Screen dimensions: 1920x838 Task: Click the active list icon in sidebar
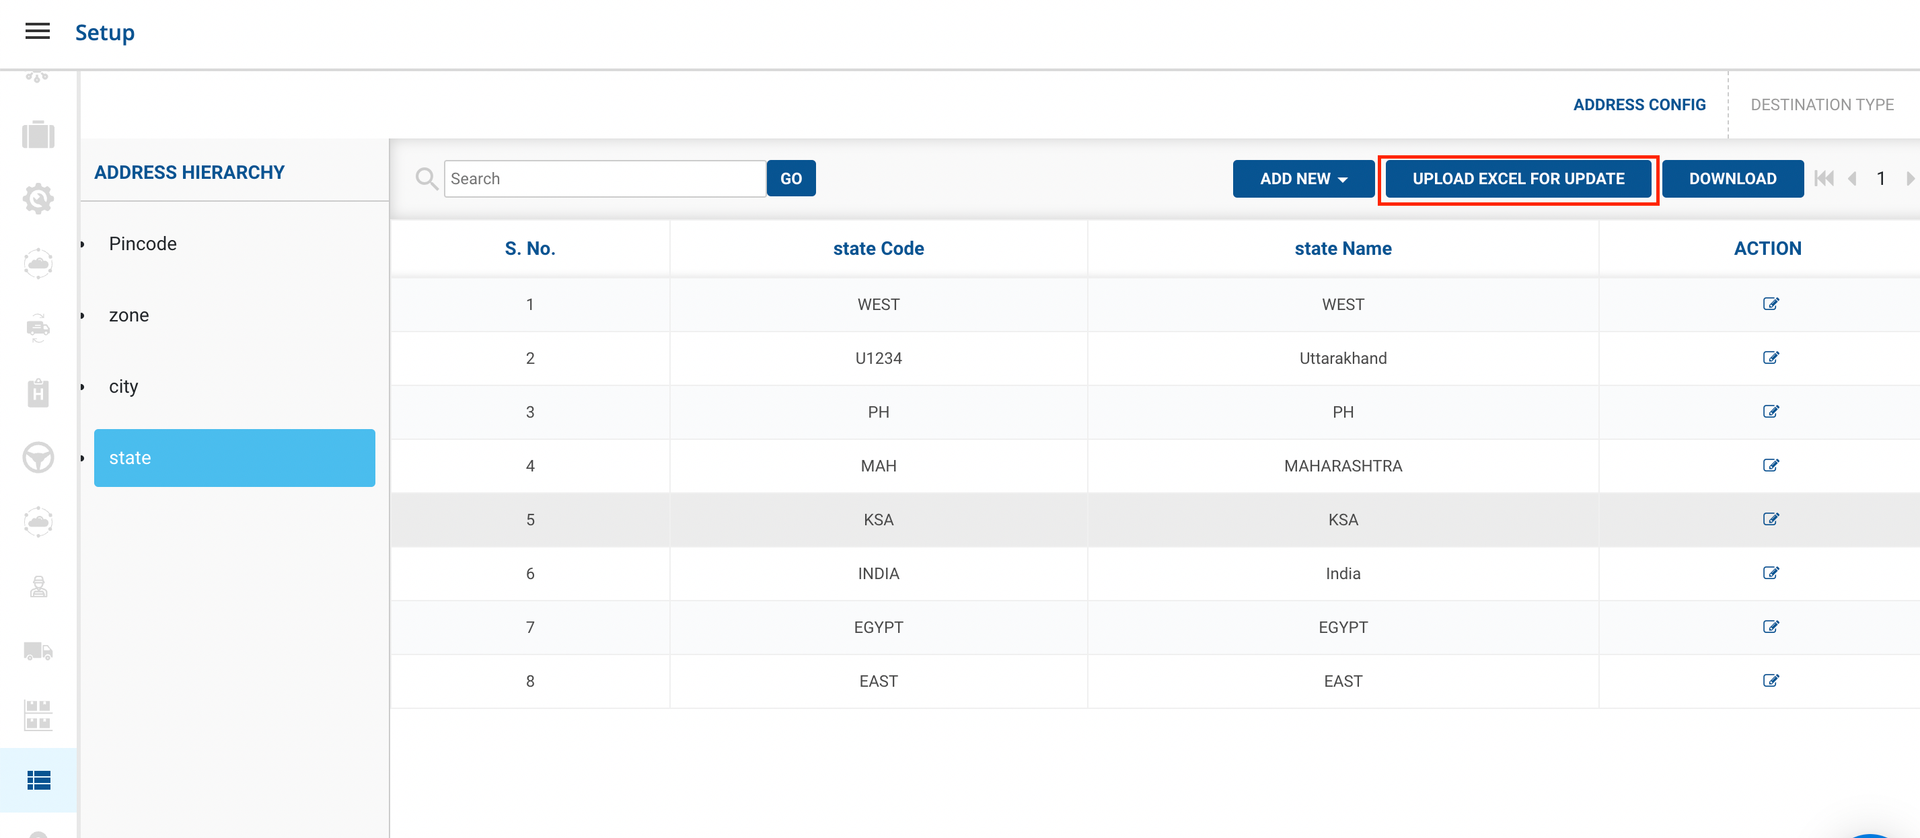[x=38, y=780]
